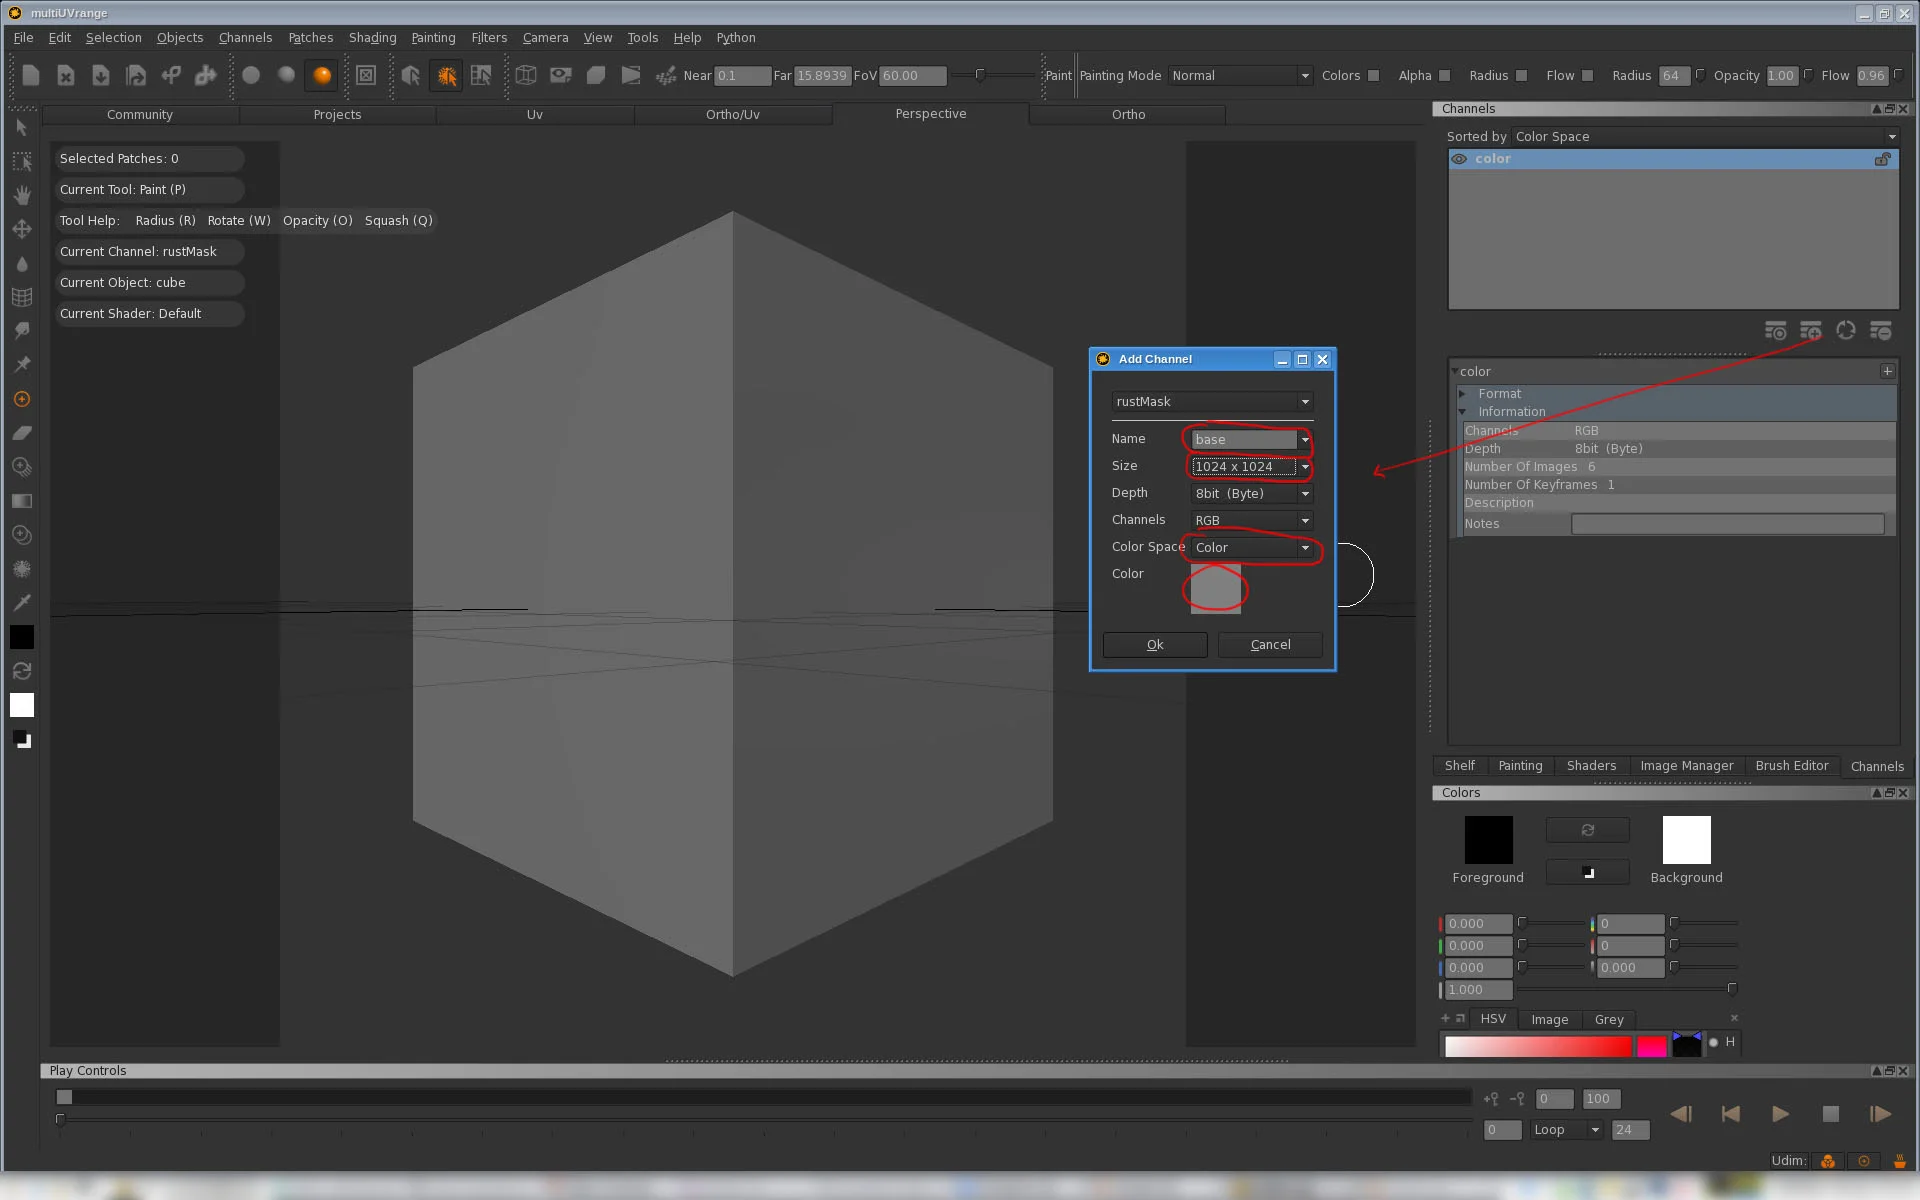
Task: Select the warp grid tool
Action: (x=22, y=297)
